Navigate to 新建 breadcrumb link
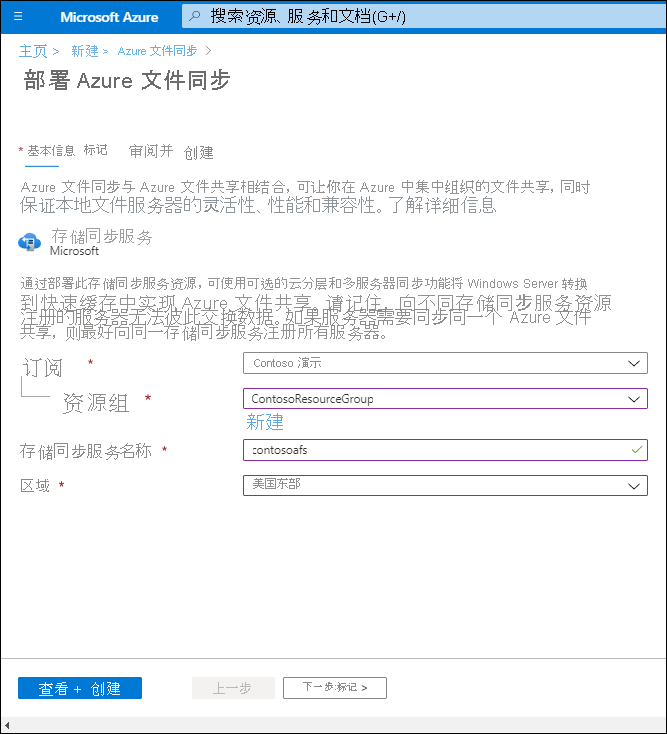The image size is (667, 734). coord(85,51)
